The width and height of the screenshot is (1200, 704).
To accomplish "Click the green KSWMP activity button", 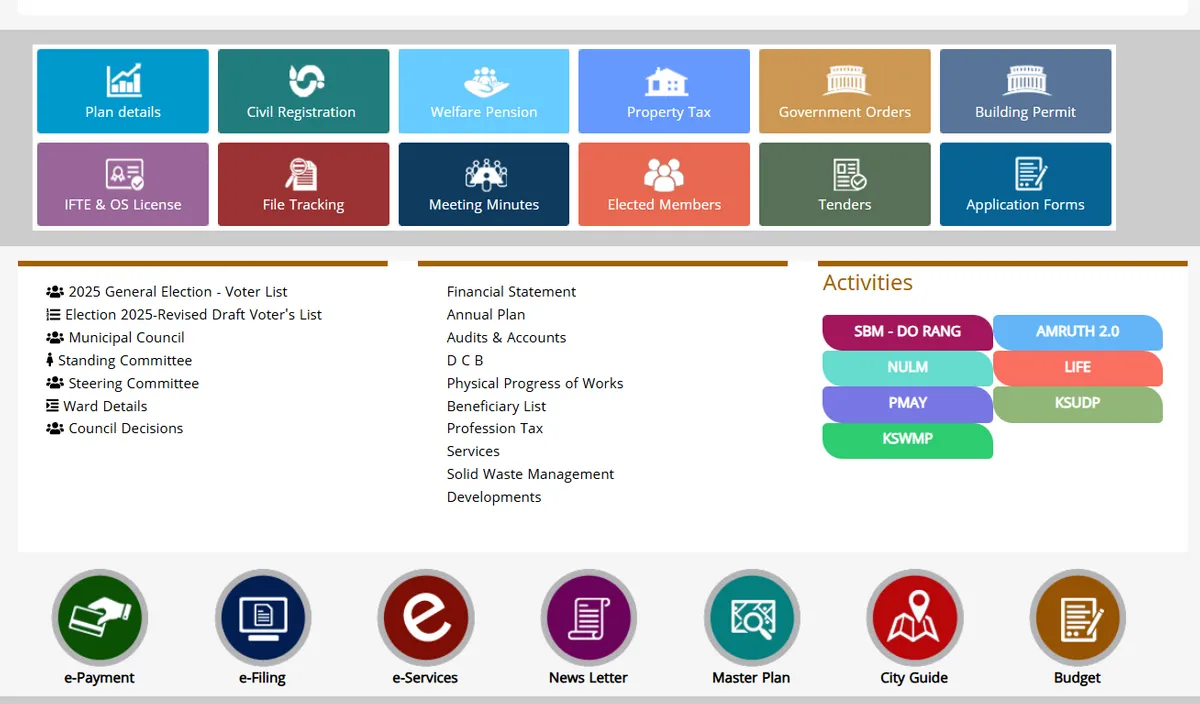I will click(x=907, y=440).
